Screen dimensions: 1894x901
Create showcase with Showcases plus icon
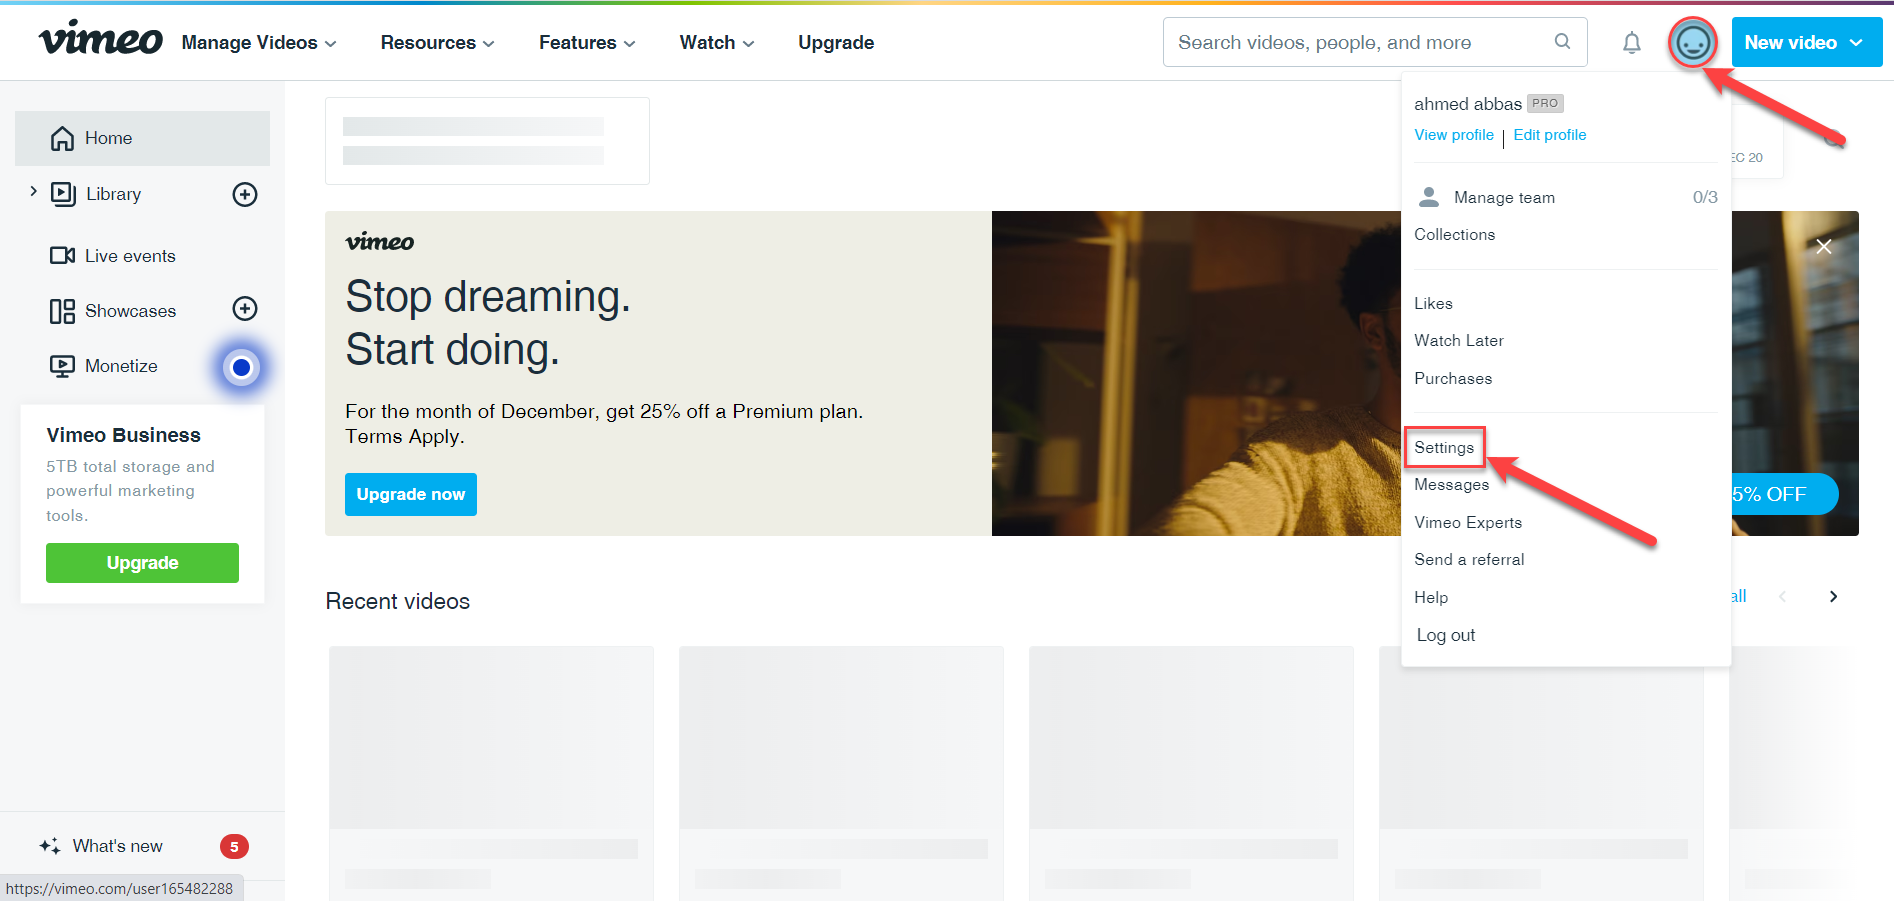pyautogui.click(x=245, y=308)
